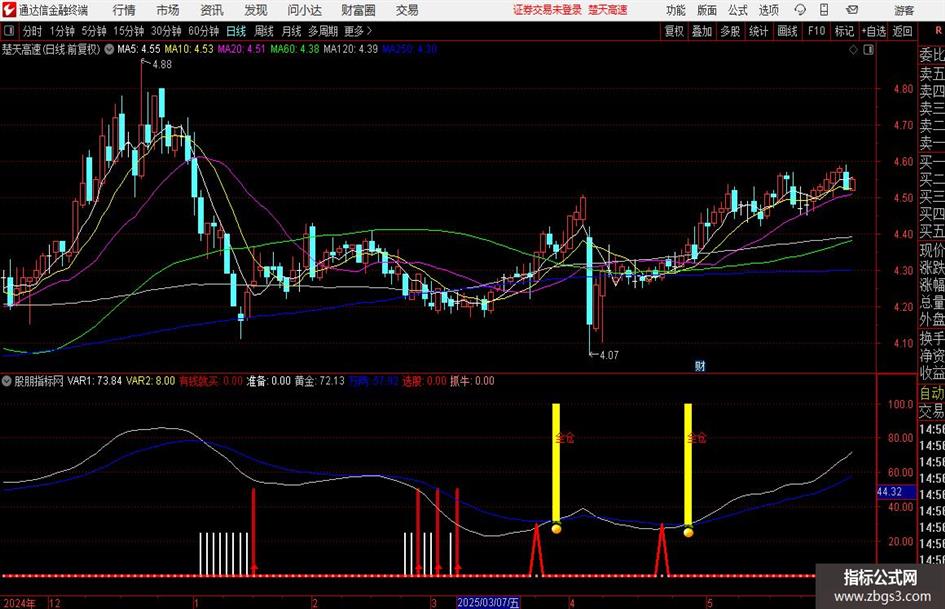Open the mail envelope icon
The height and width of the screenshot is (609, 945).
click(852, 10)
